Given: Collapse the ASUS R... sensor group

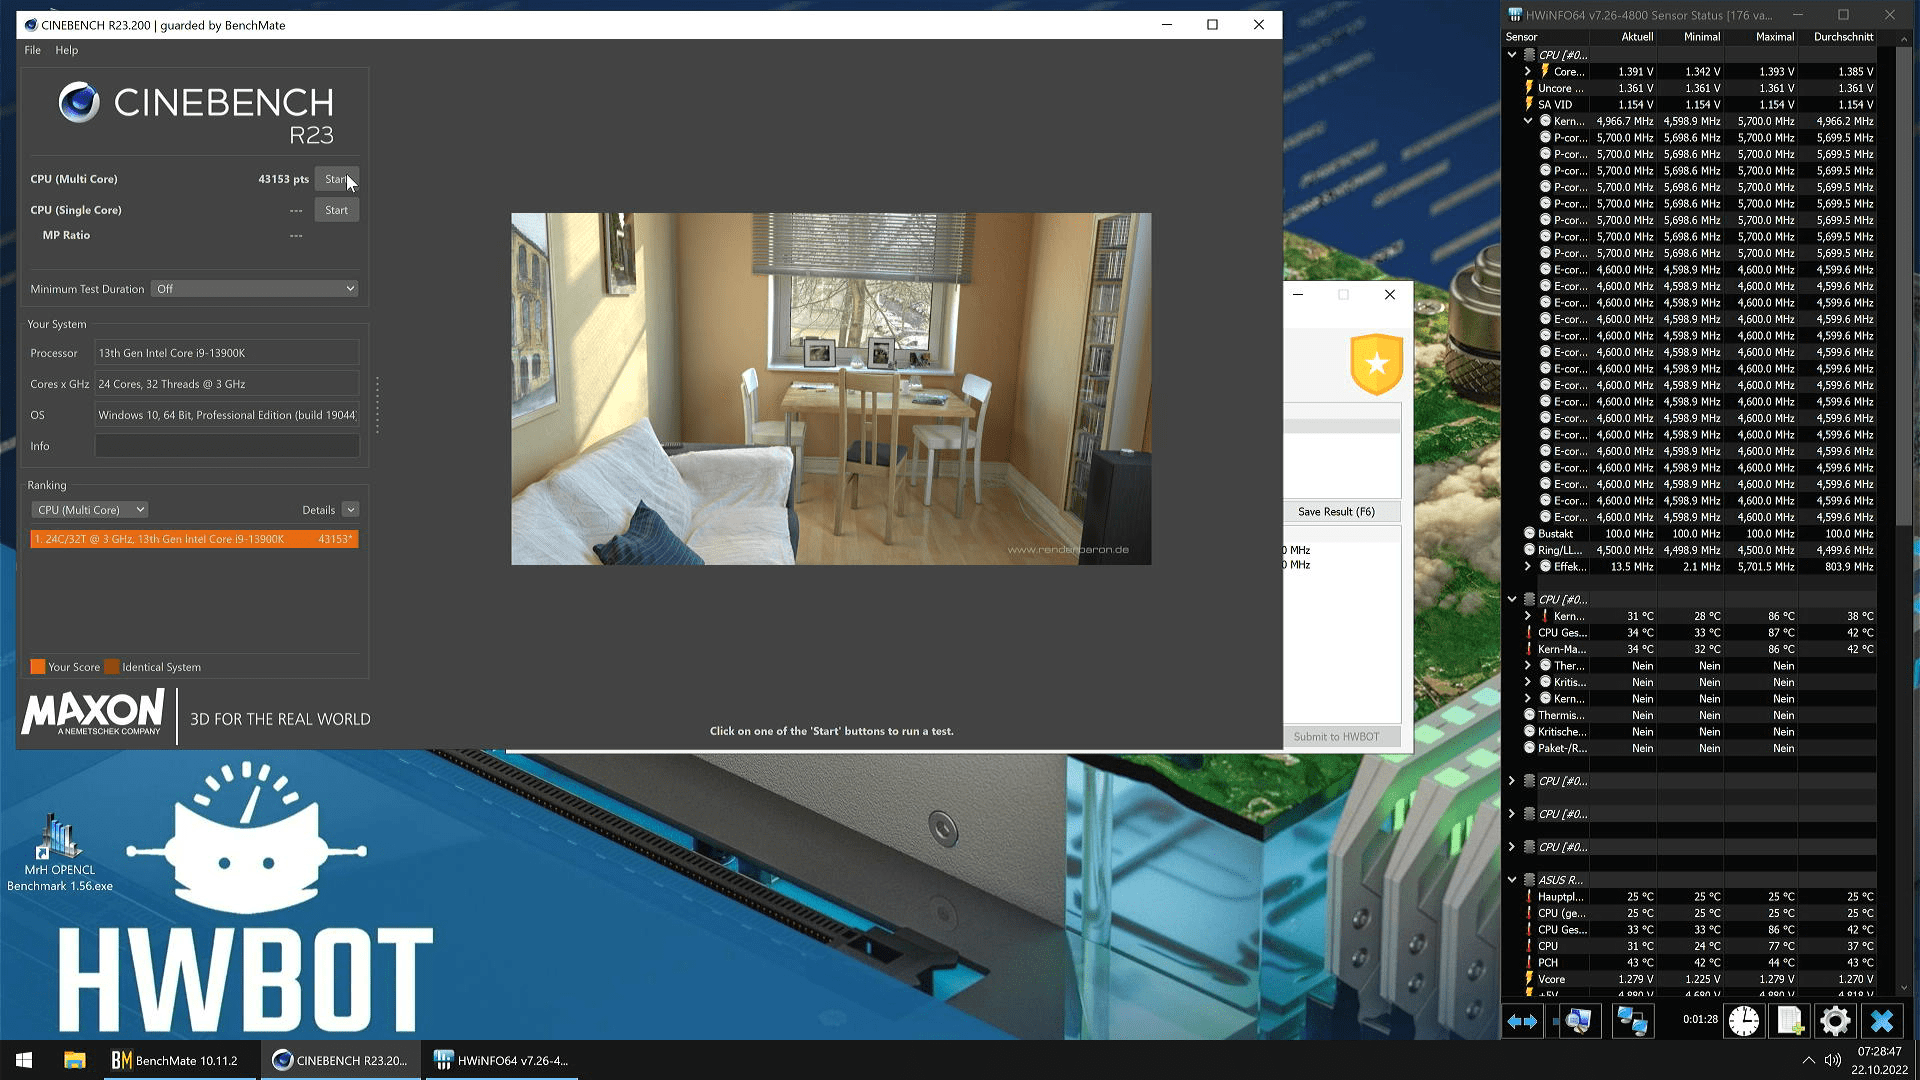Looking at the screenshot, I should (1512, 880).
